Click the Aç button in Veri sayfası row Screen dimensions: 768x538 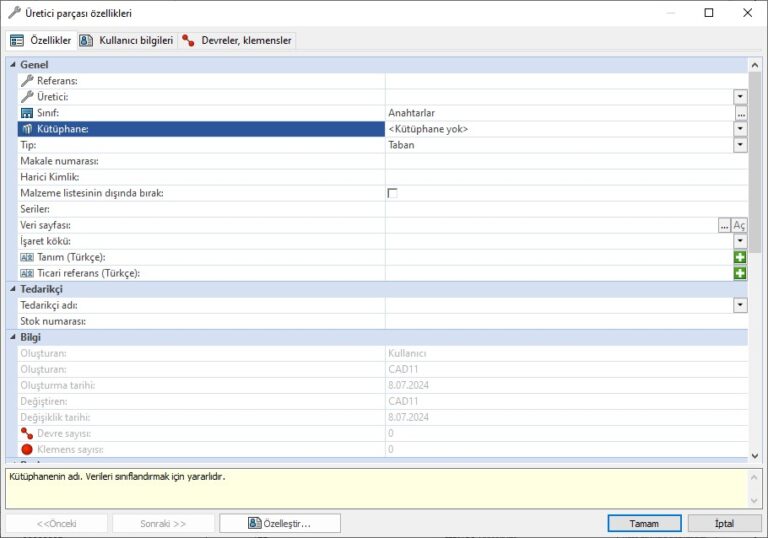point(739,225)
